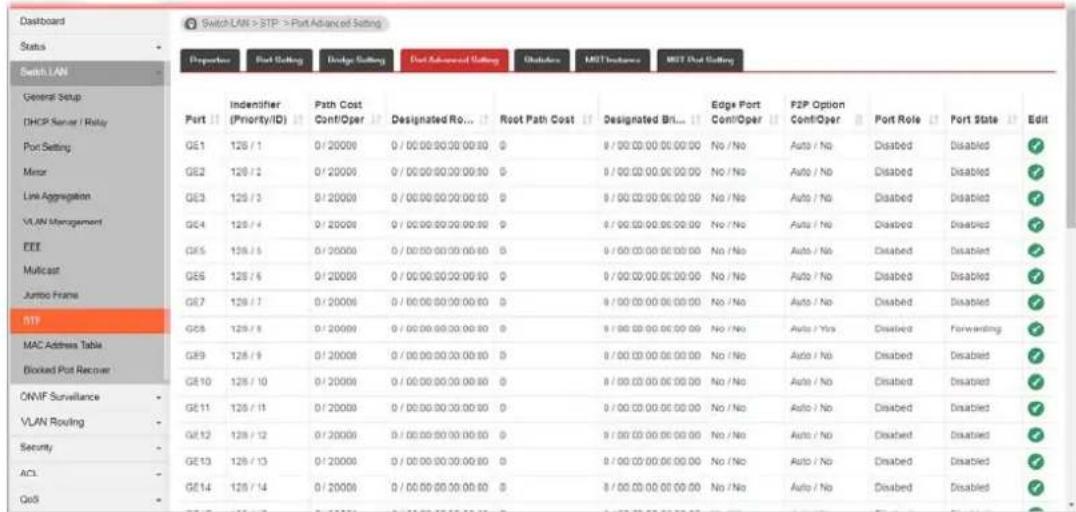Select STP in the sidebar
The height and width of the screenshot is (512, 1076).
88,321
